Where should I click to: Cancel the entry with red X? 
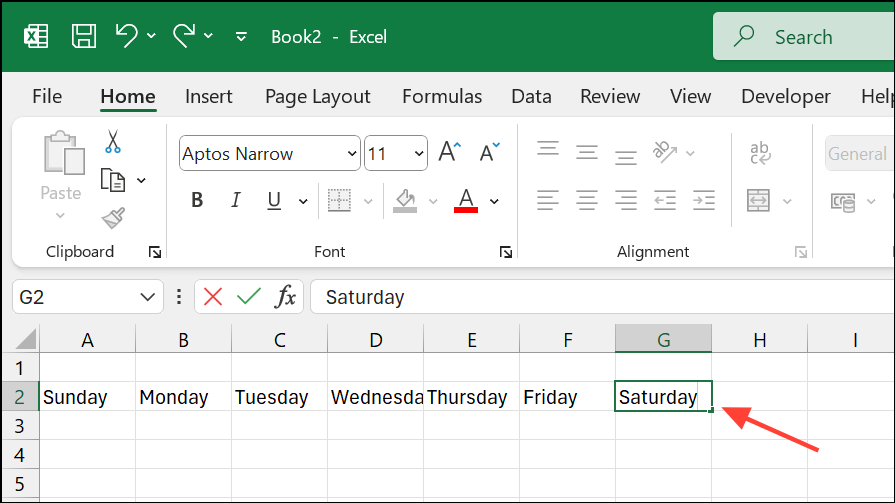pos(213,297)
